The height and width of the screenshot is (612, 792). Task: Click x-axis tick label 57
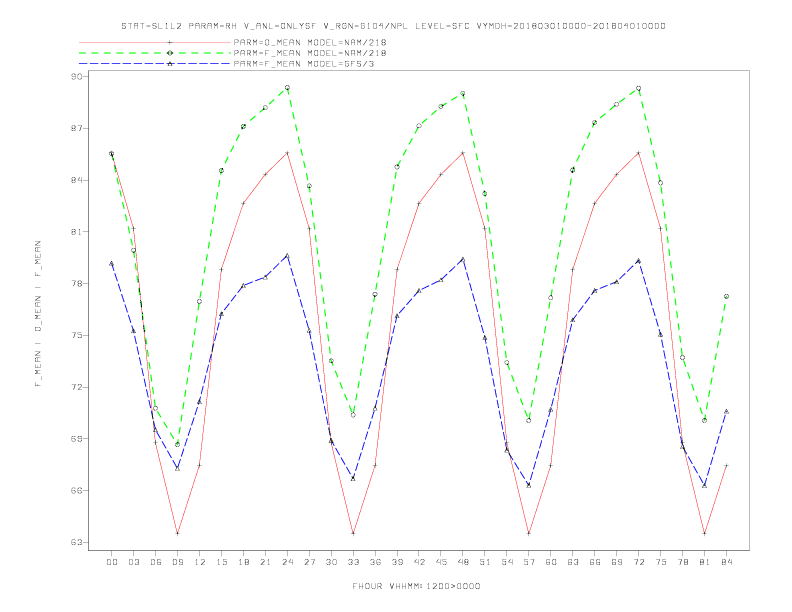pos(529,562)
